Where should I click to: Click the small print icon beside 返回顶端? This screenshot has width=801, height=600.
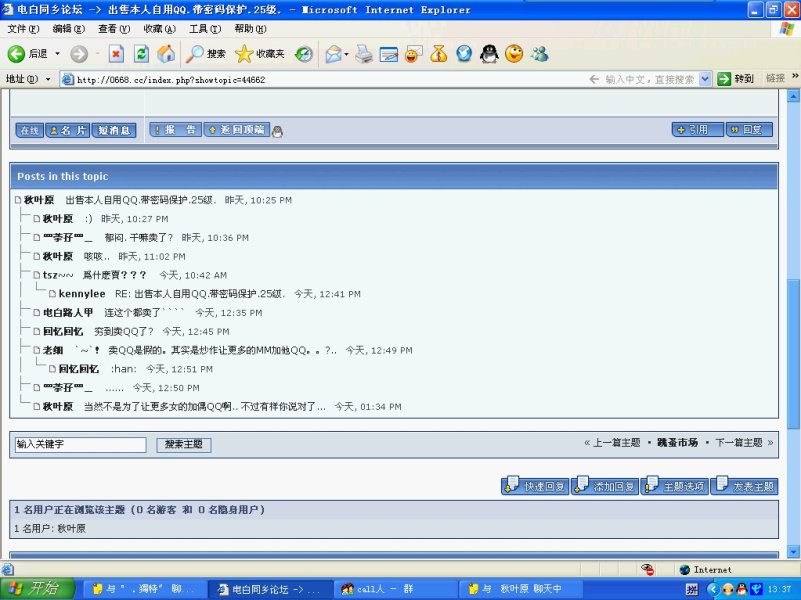[278, 130]
